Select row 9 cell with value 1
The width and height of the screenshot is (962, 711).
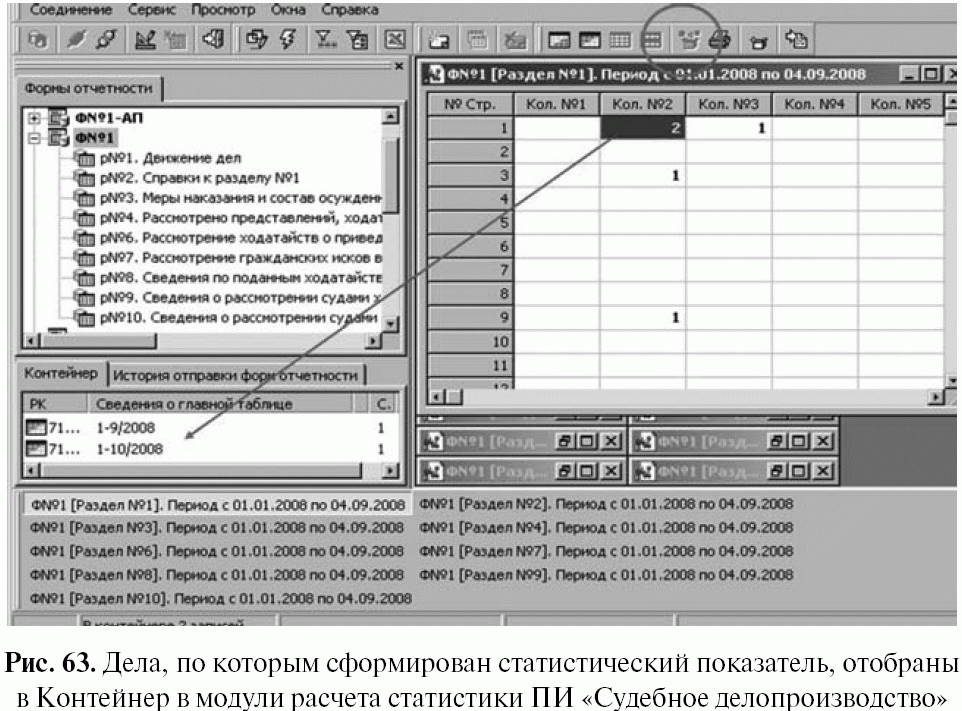point(642,317)
